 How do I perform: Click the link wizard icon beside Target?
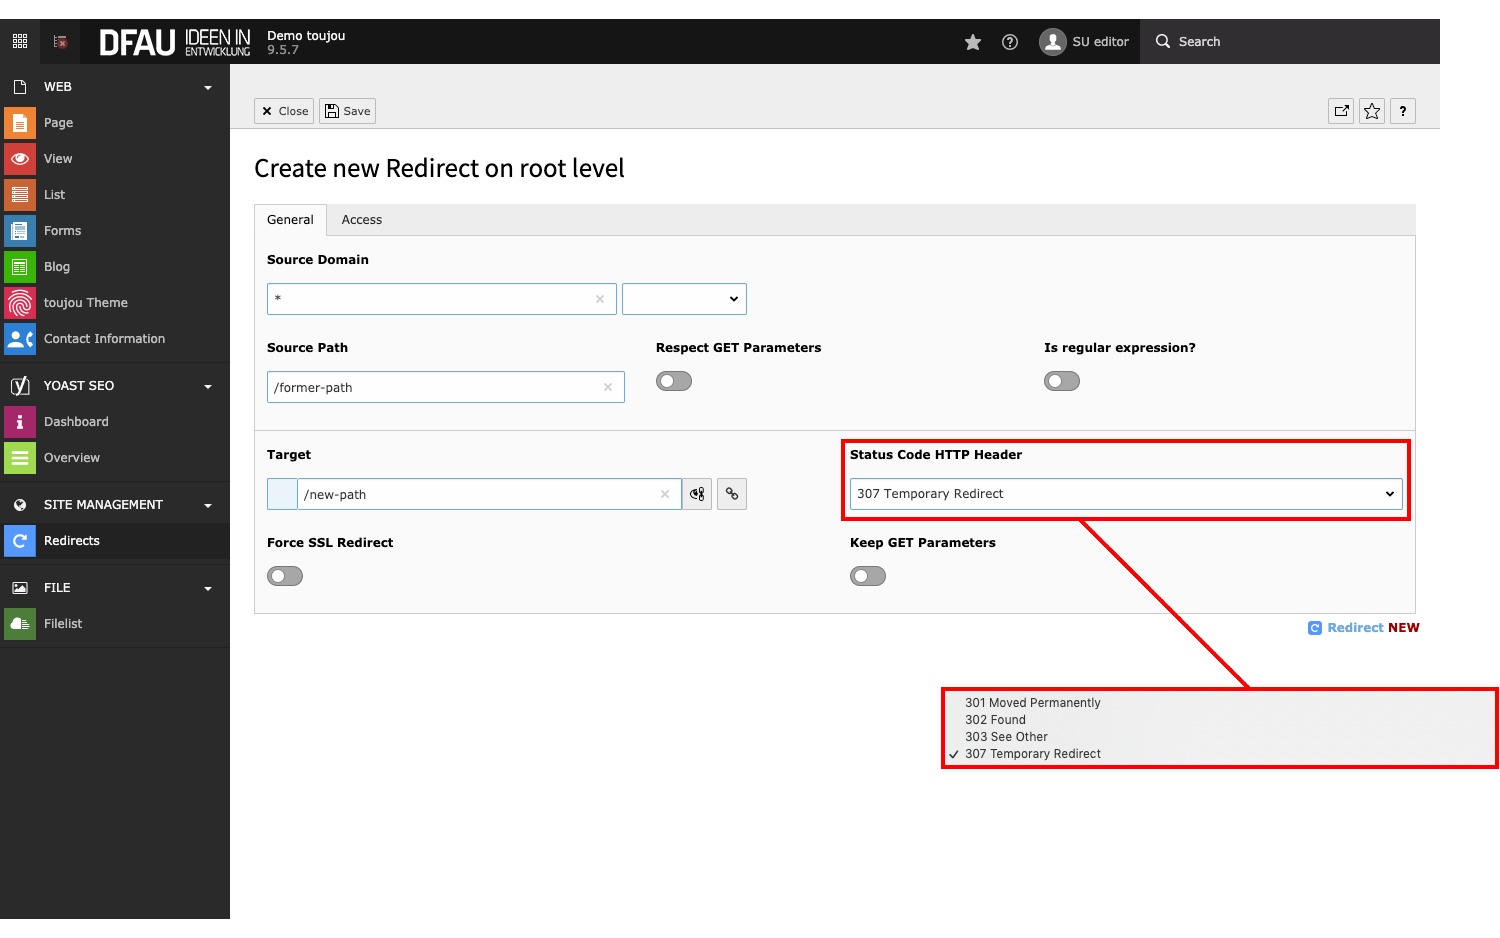coord(732,494)
